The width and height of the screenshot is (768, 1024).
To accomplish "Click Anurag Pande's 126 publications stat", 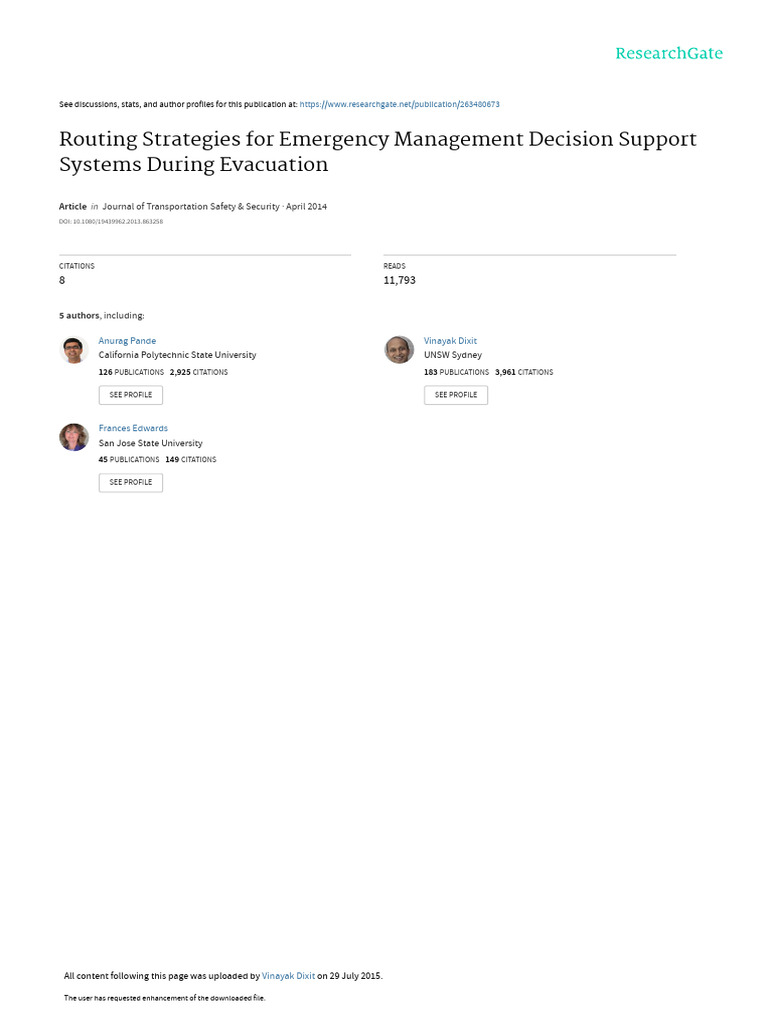I will [x=131, y=372].
